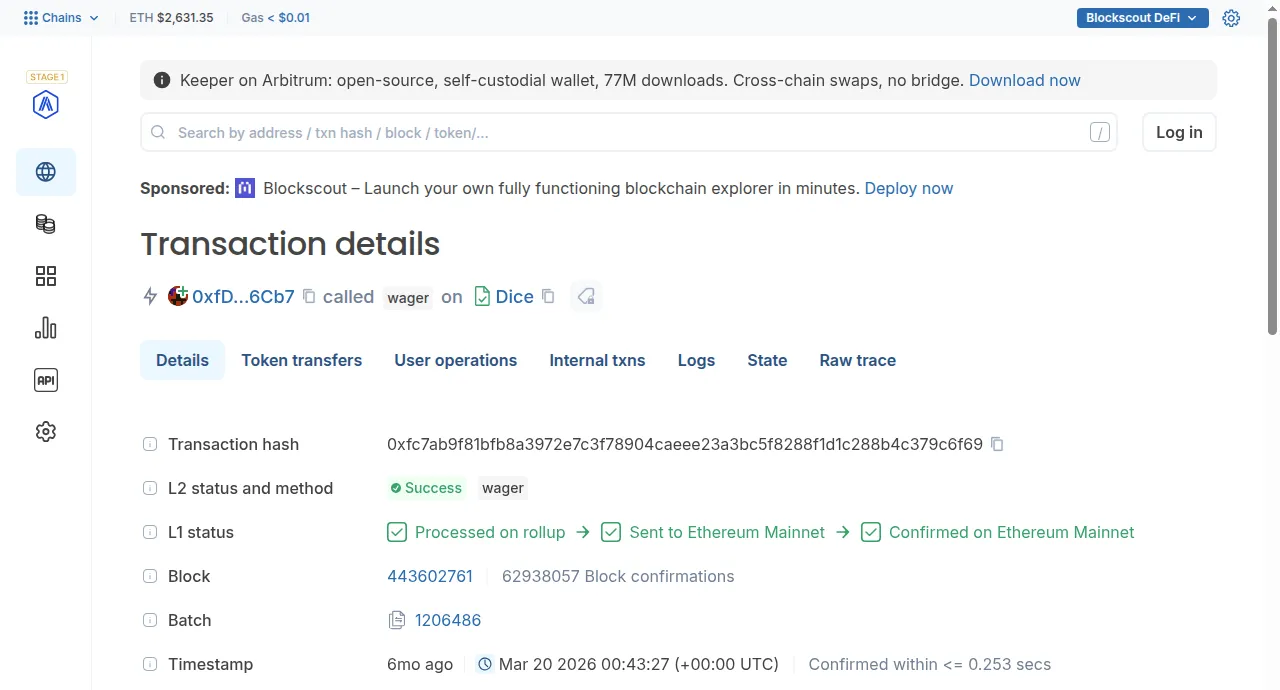Click 62938057 Block confirmations text
Image resolution: width=1280 pixels, height=690 pixels.
[618, 576]
